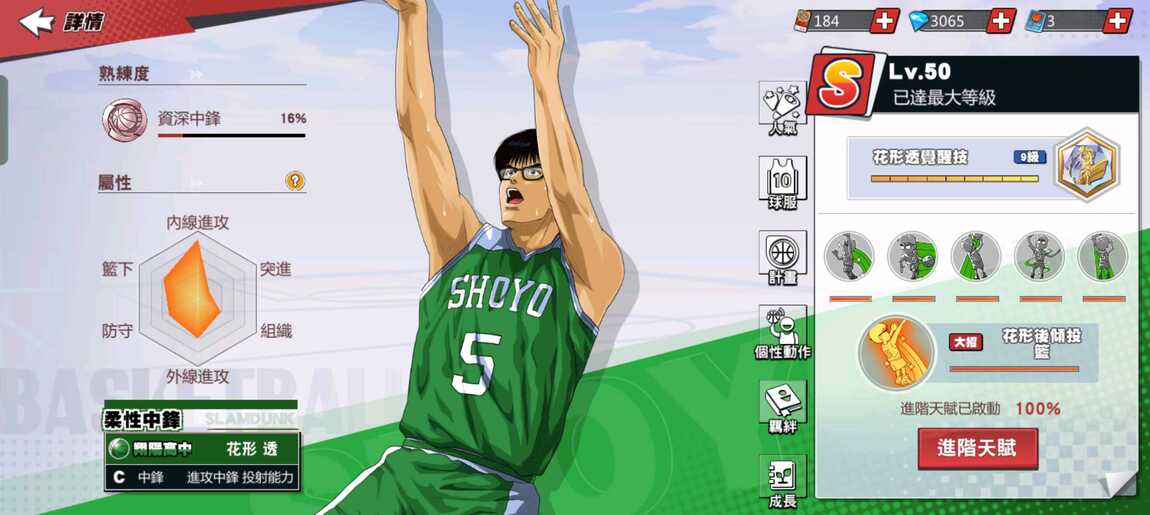Image resolution: width=1150 pixels, height=515 pixels.
Task: Tap the 熟練度 section heading
Action: pos(123,73)
